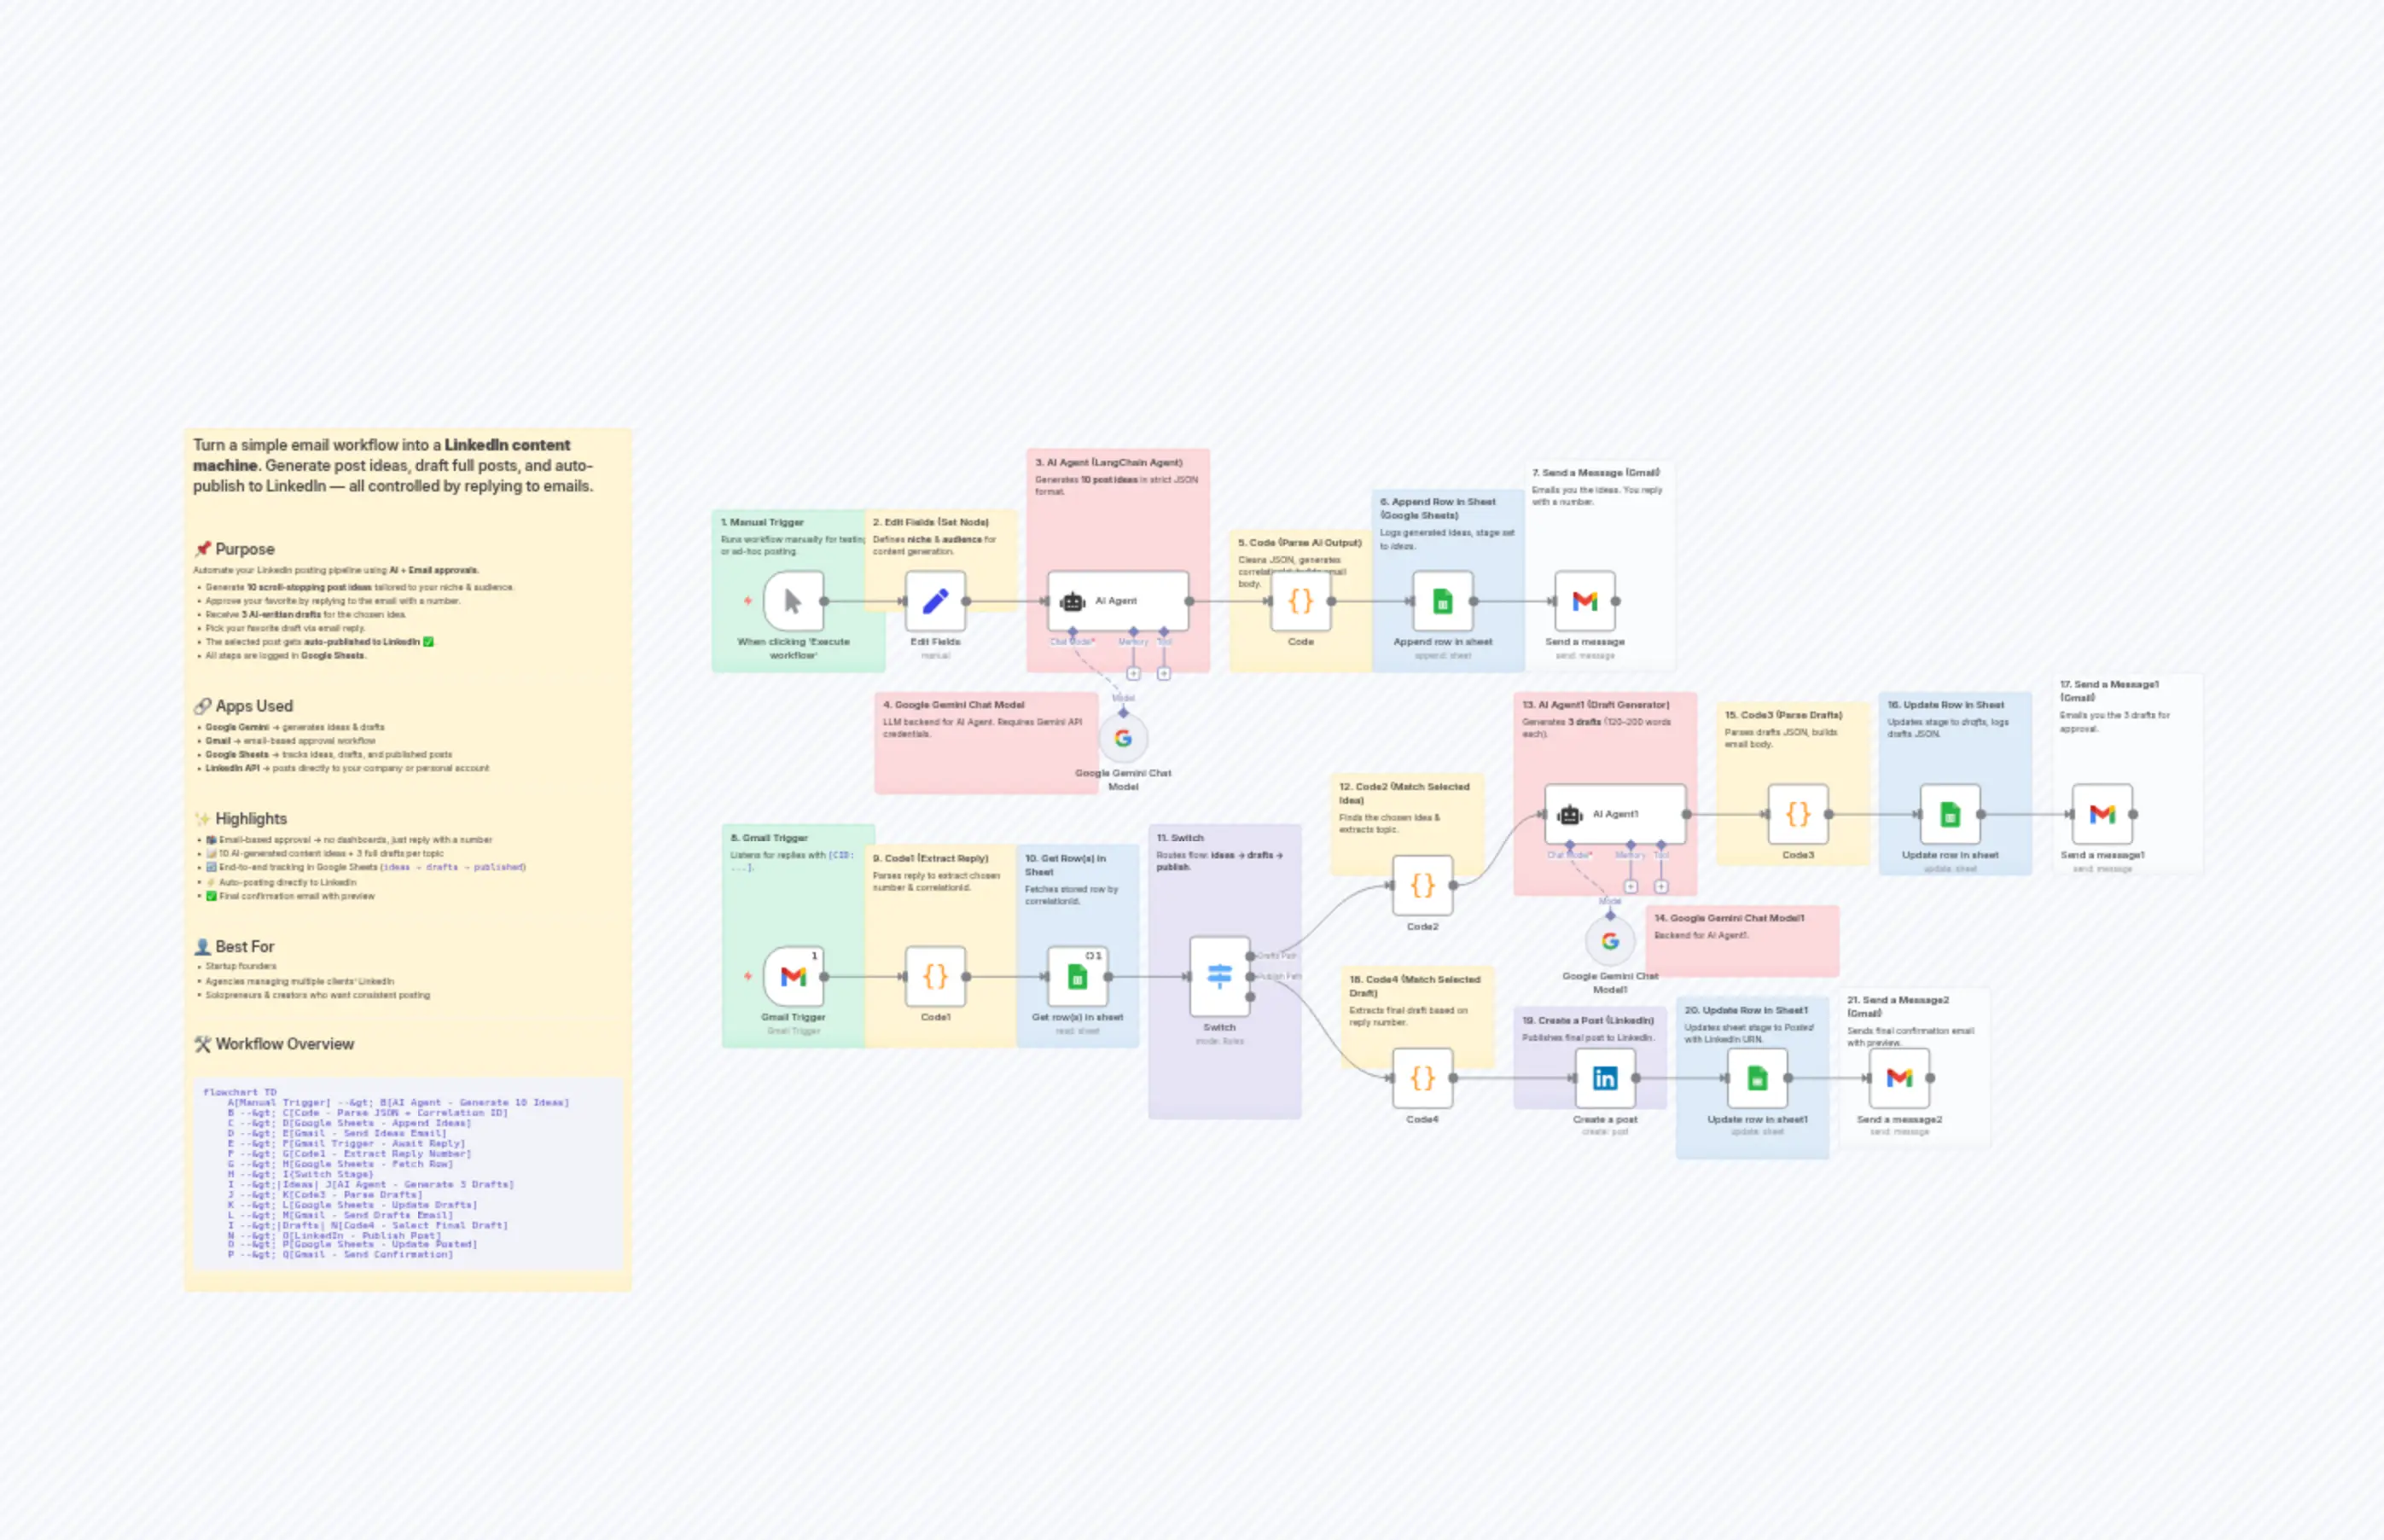Select the LinkedIn icon on Create a post
The height and width of the screenshot is (1540, 2384).
pos(1607,1078)
